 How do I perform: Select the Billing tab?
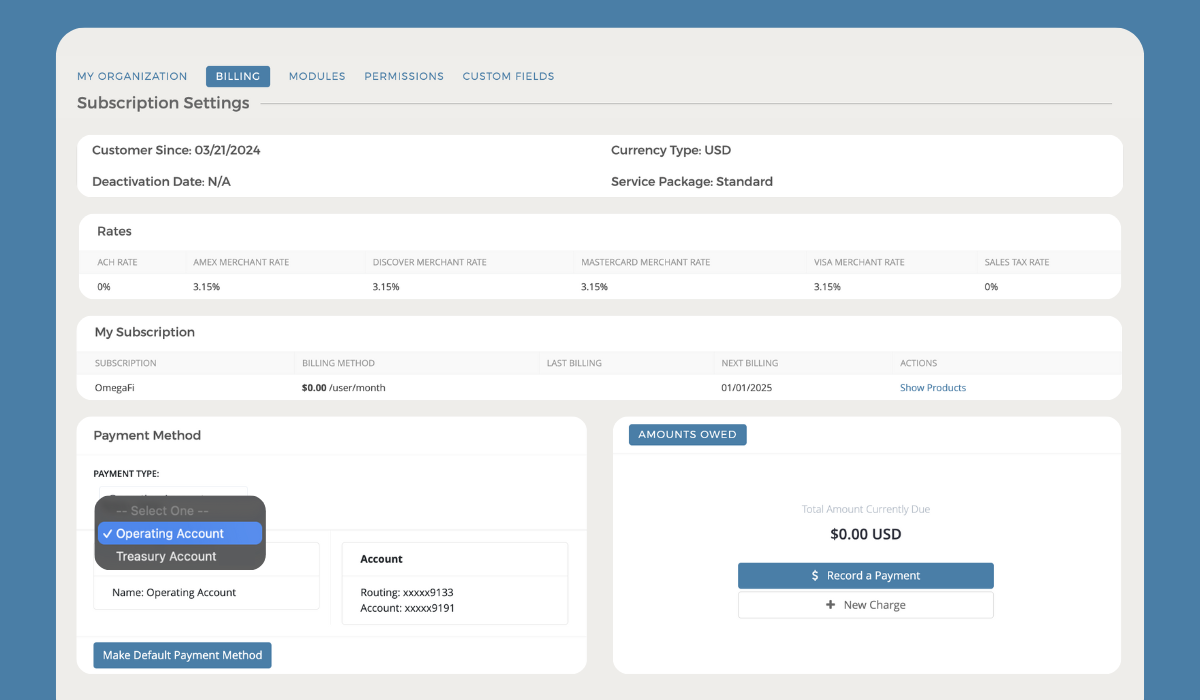pyautogui.click(x=238, y=76)
